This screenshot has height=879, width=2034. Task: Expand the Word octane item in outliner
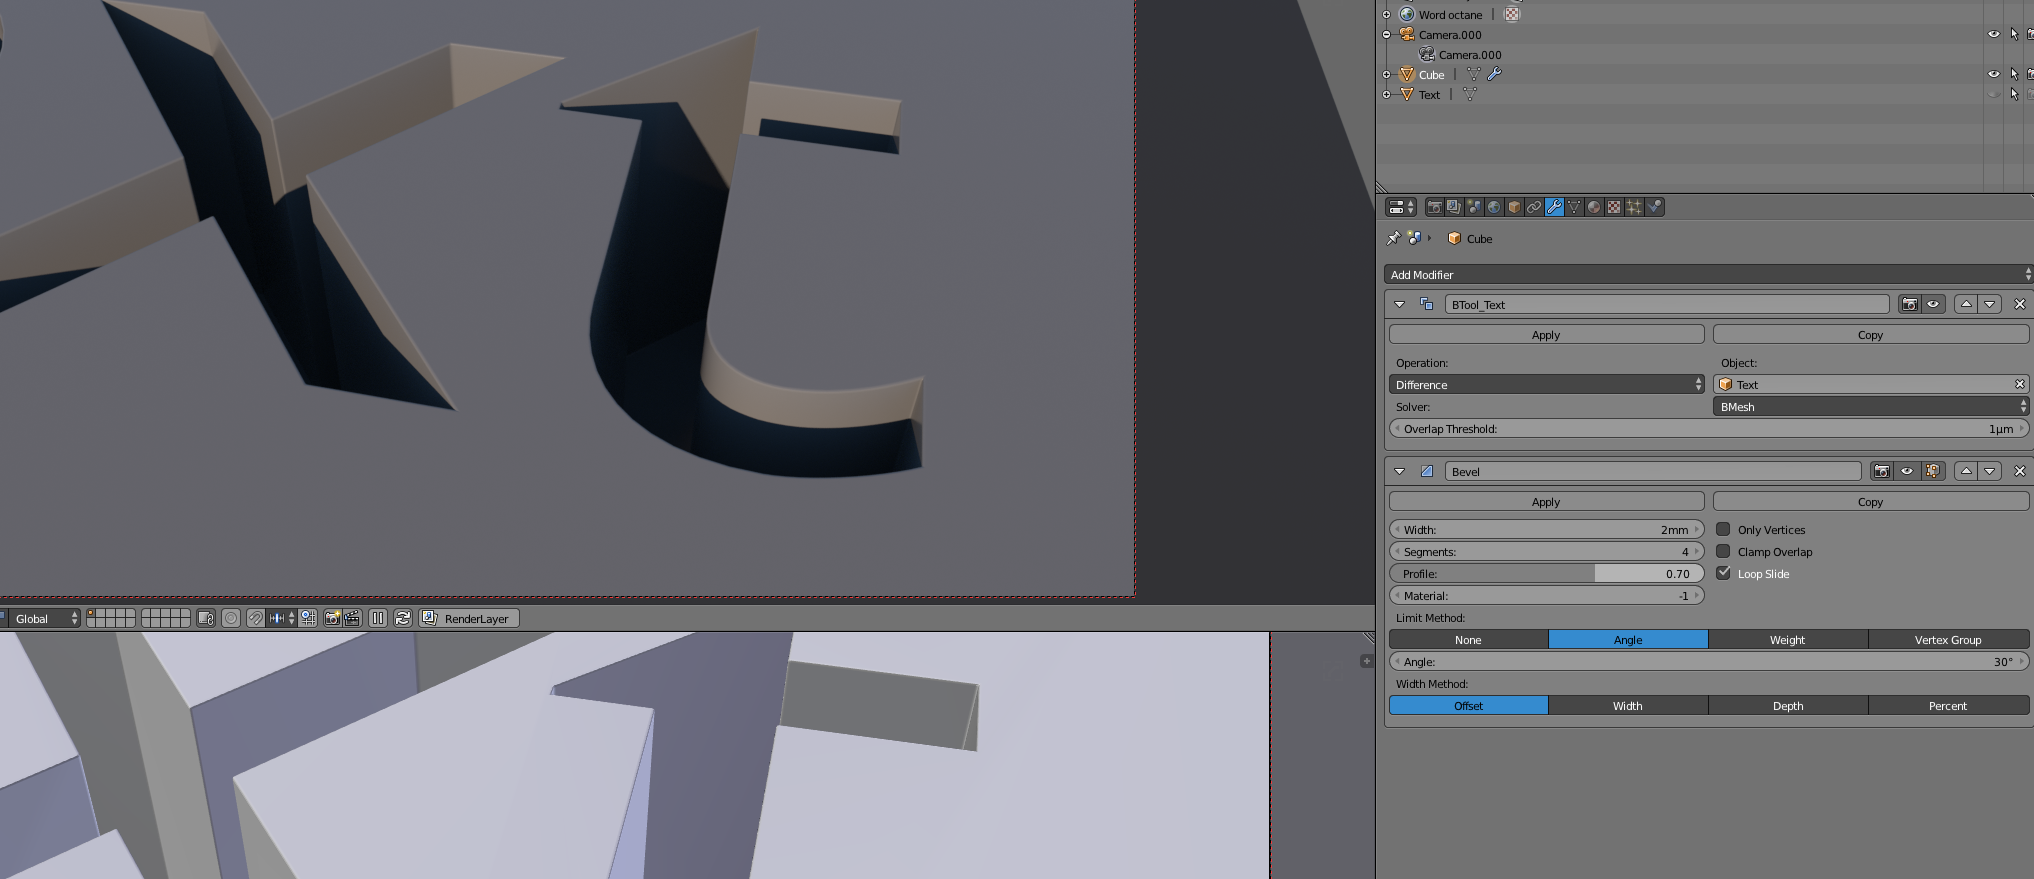click(x=1386, y=14)
